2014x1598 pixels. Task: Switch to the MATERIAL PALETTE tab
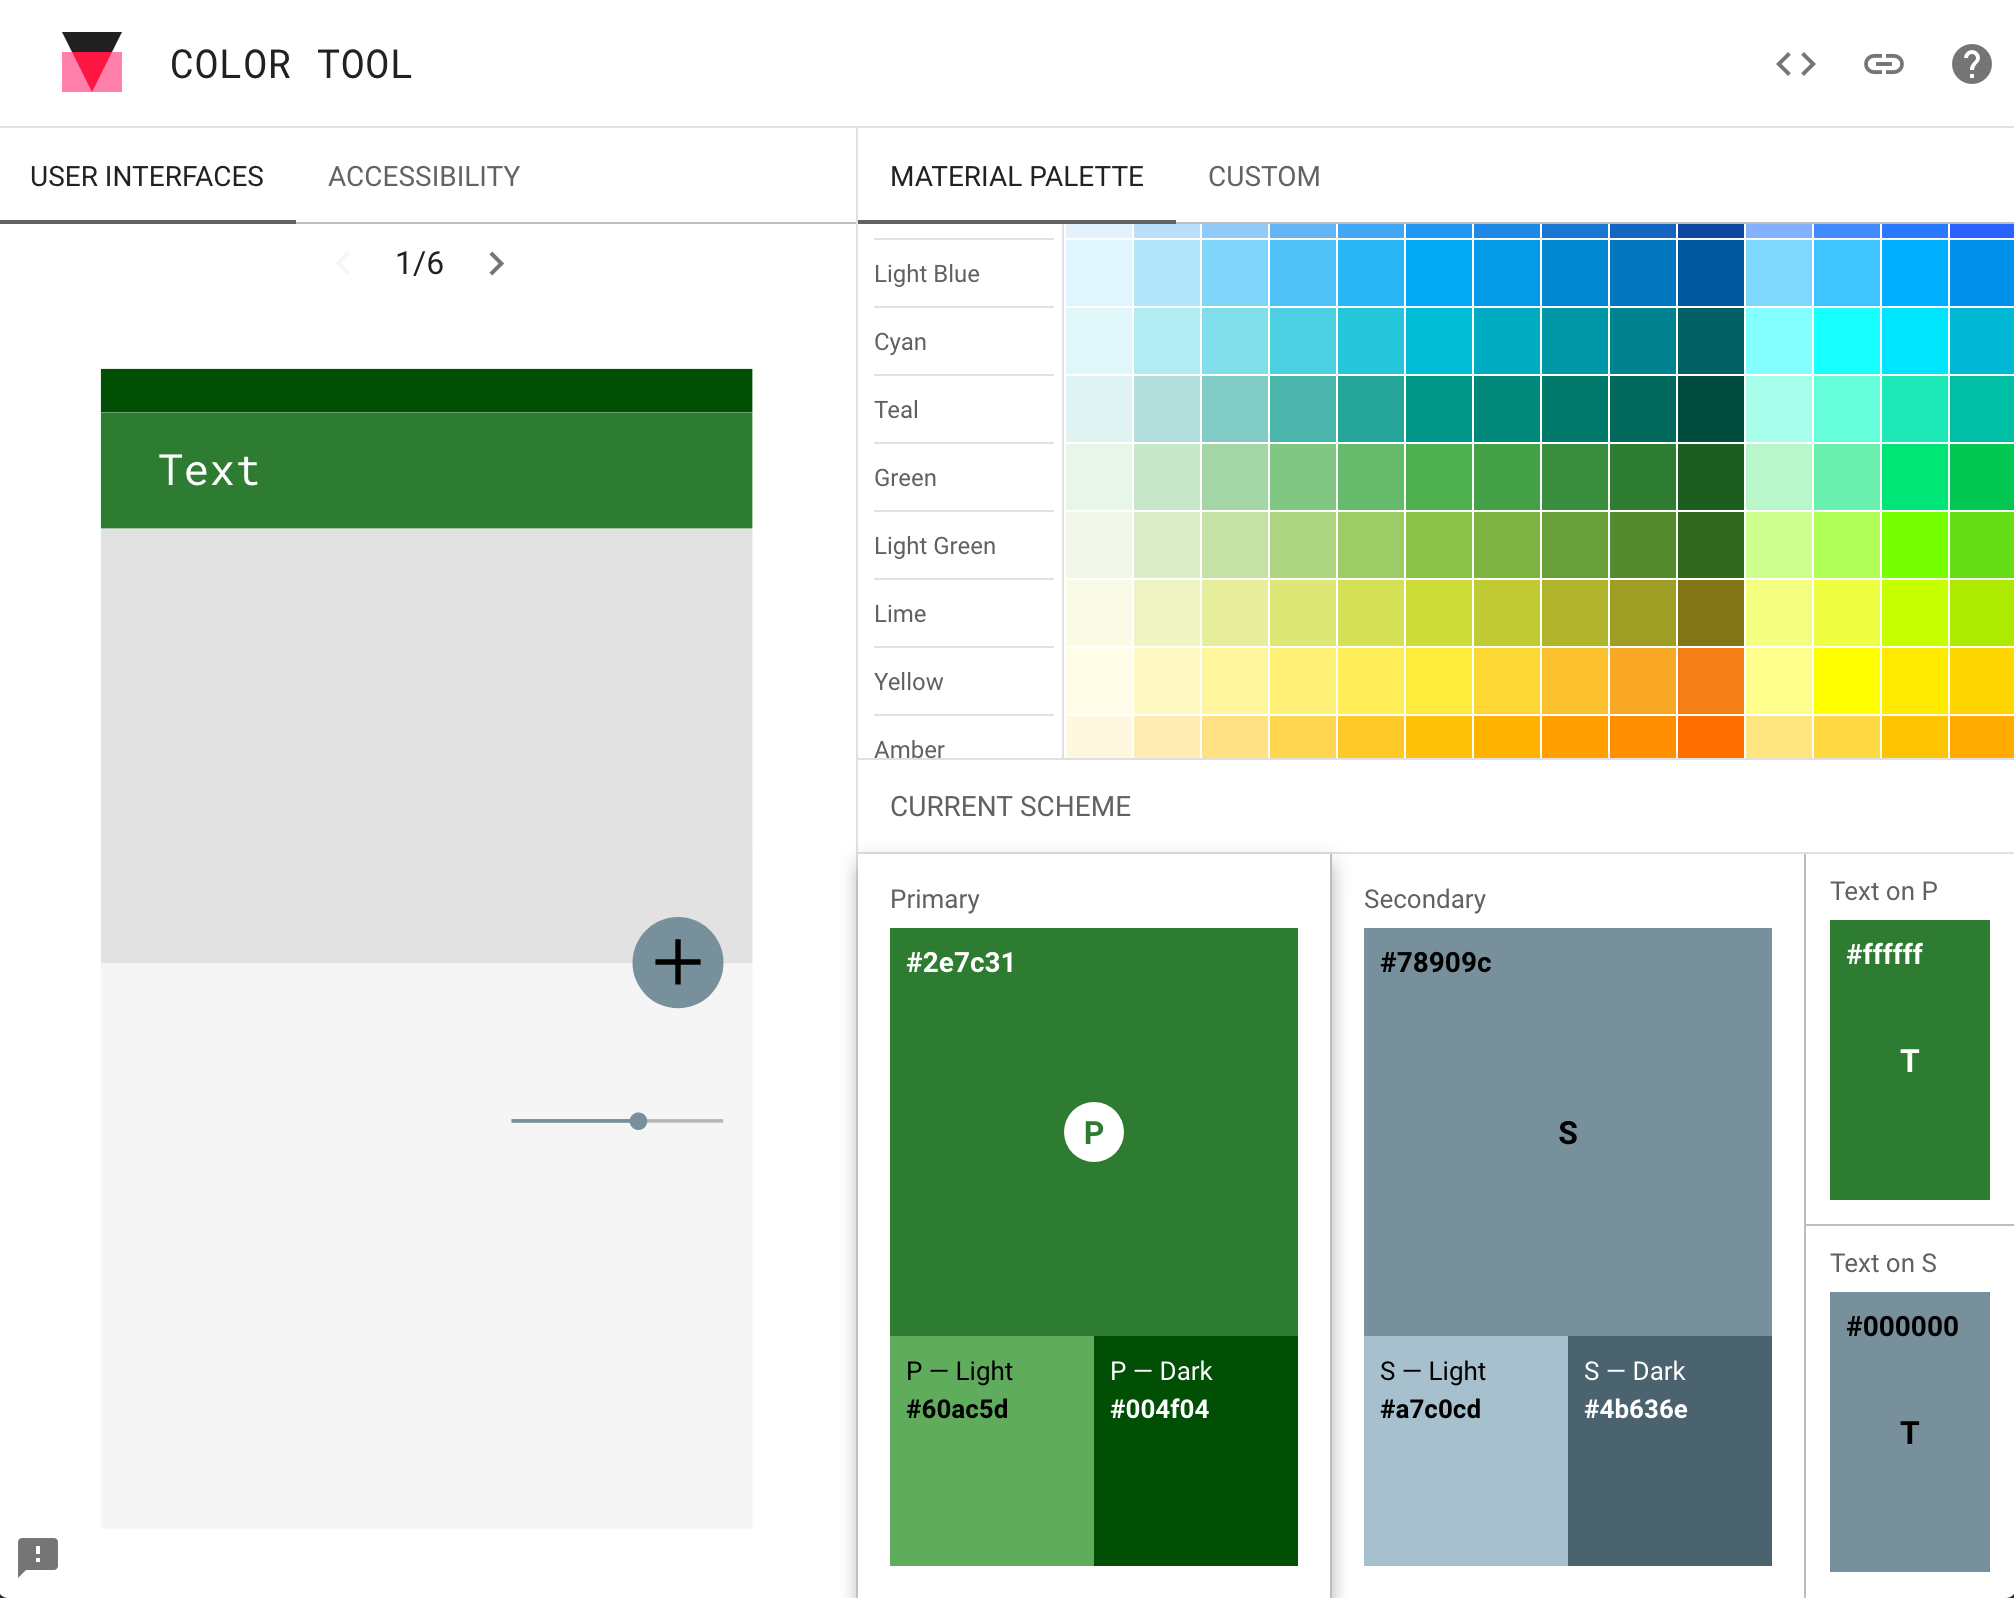1016,176
